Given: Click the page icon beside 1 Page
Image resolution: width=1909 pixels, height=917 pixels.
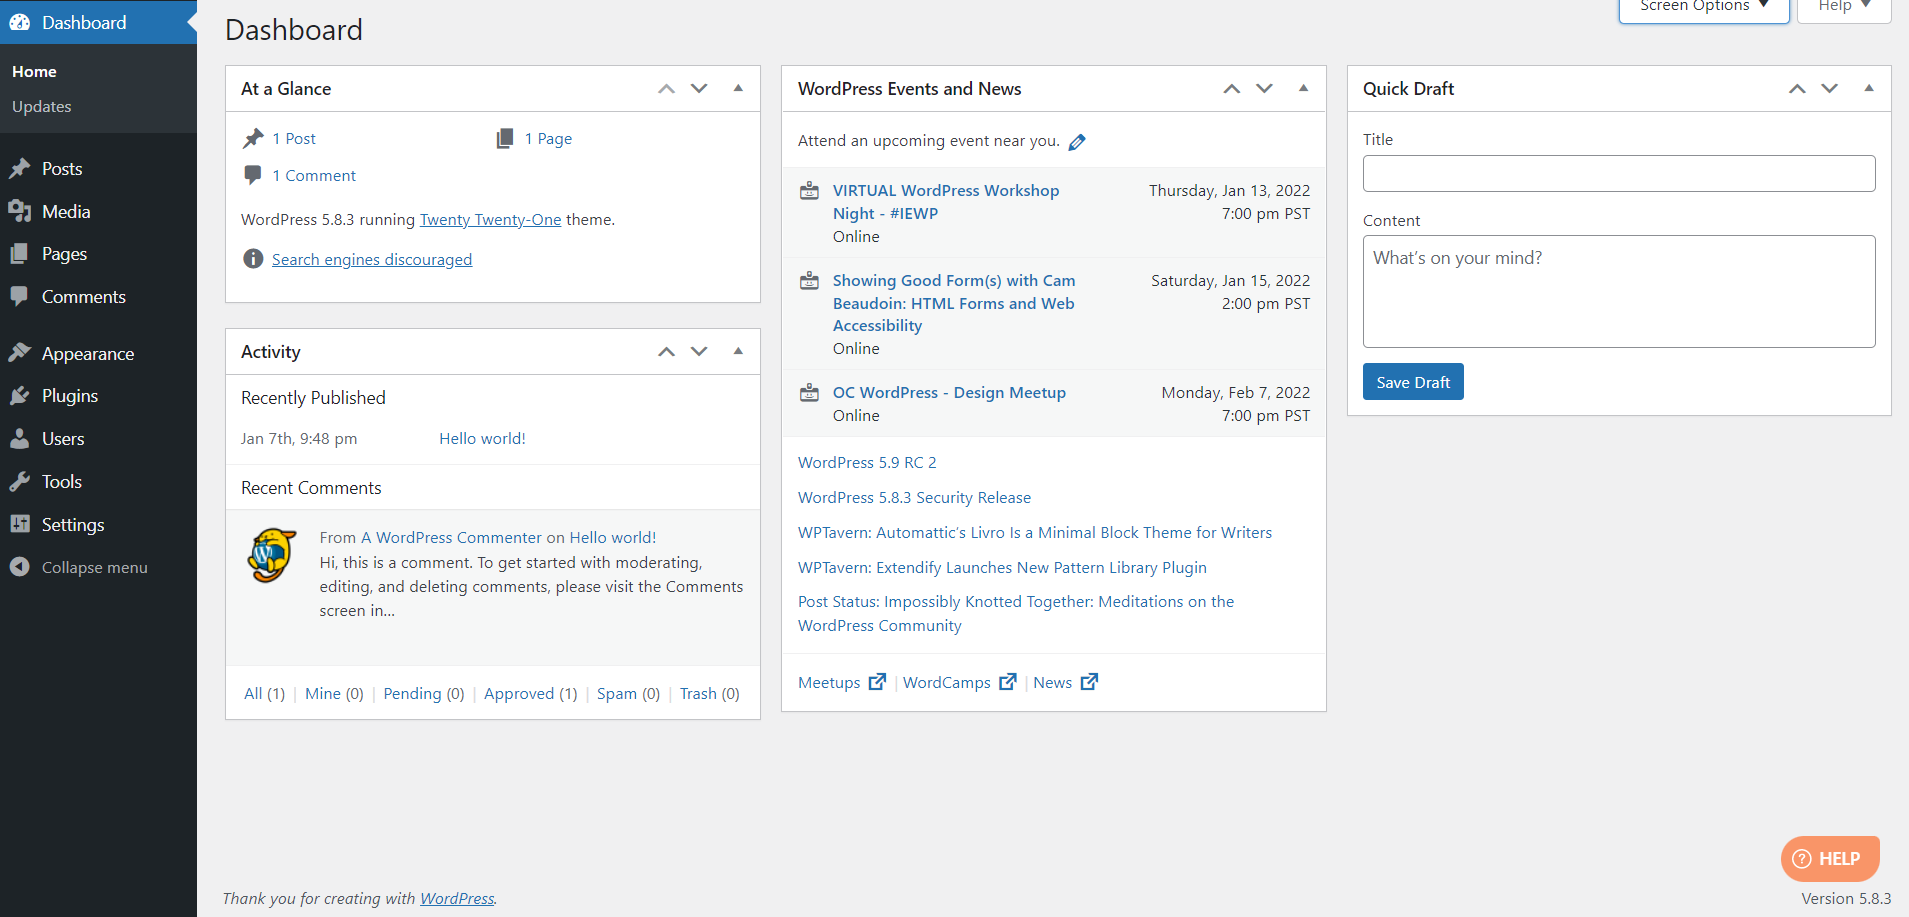Looking at the screenshot, I should pos(505,138).
